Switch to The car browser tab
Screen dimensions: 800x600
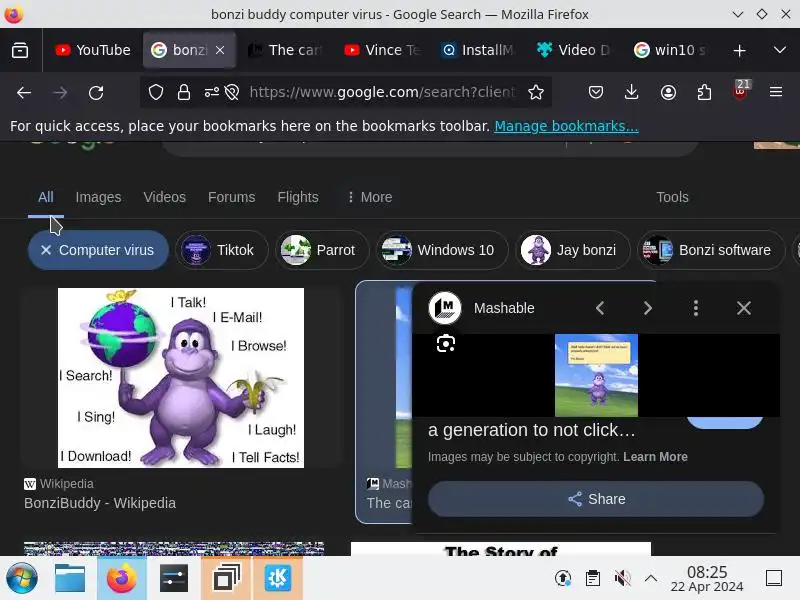[286, 50]
